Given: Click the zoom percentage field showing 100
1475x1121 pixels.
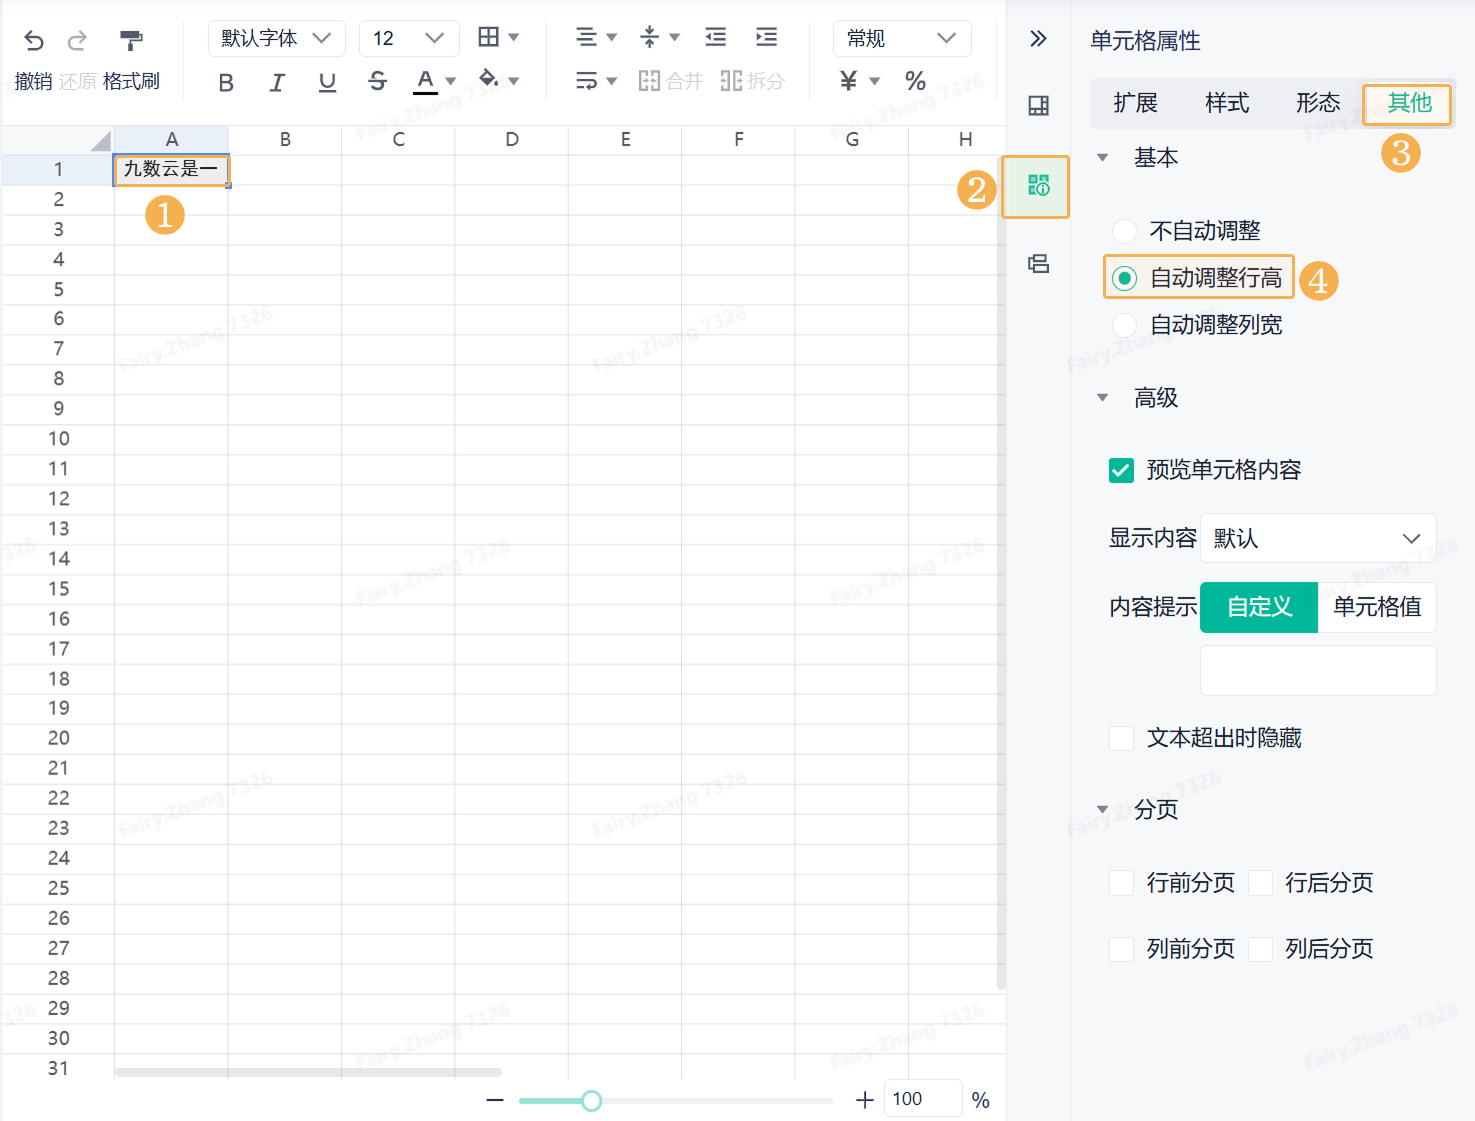Looking at the screenshot, I should click(x=922, y=1099).
